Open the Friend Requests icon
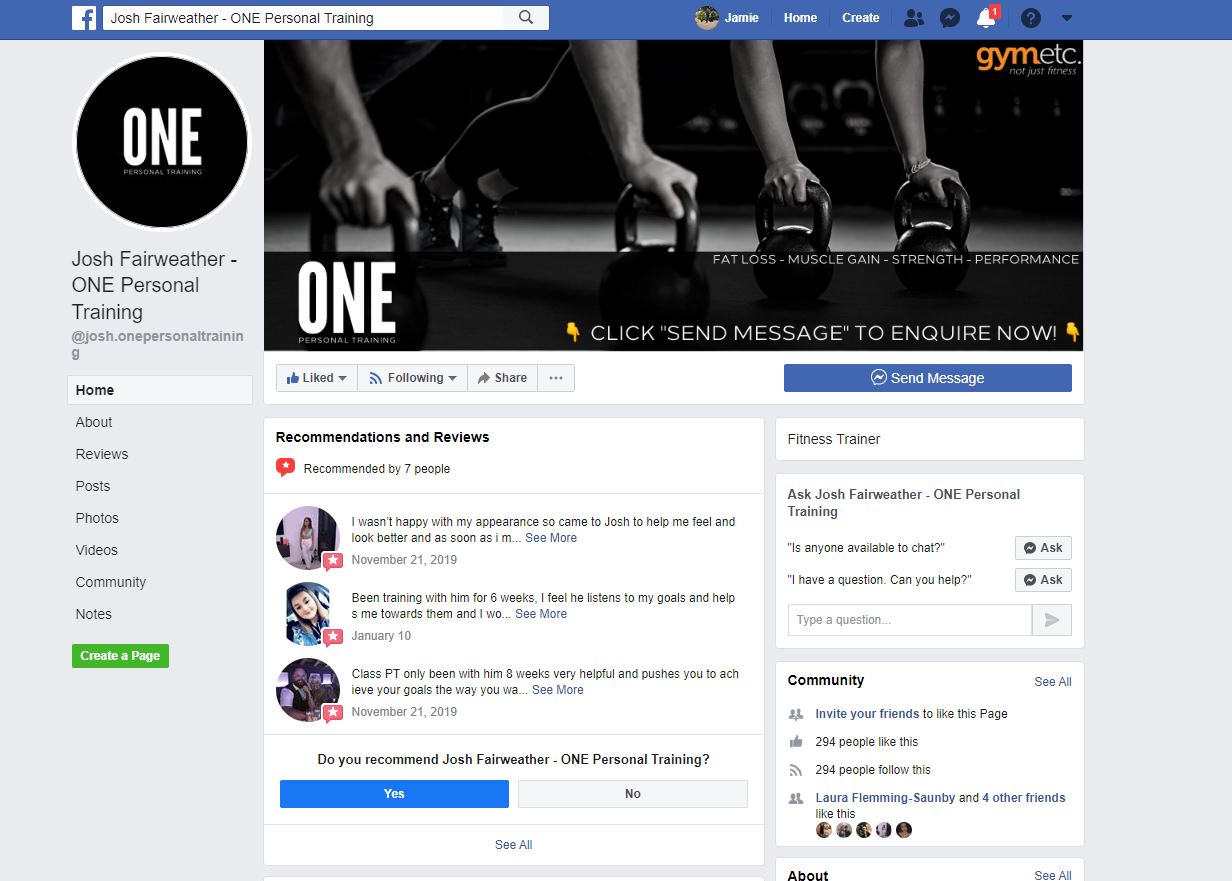This screenshot has width=1232, height=881. (913, 18)
